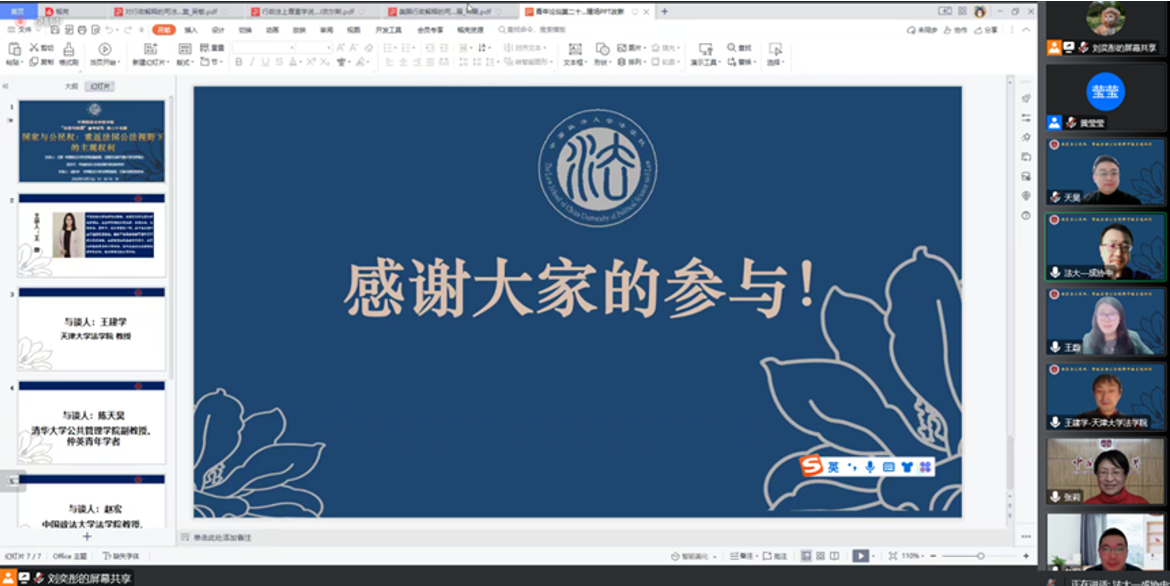This screenshot has width=1170, height=586.
Task: Click the Find (查找) magnifier icon
Action: pos(732,48)
